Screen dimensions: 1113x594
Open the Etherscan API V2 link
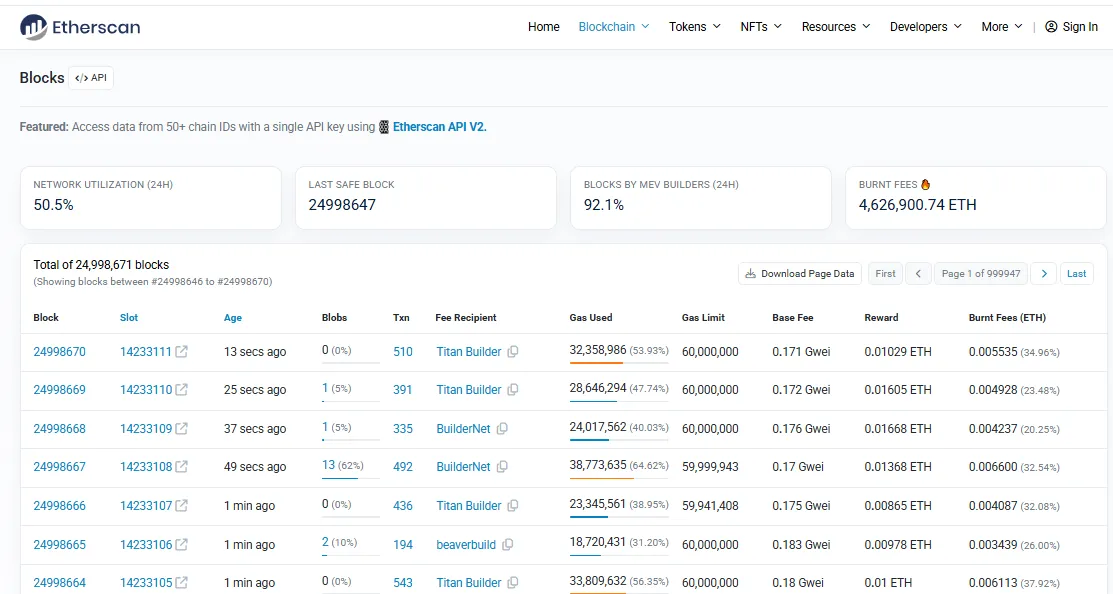click(439, 127)
